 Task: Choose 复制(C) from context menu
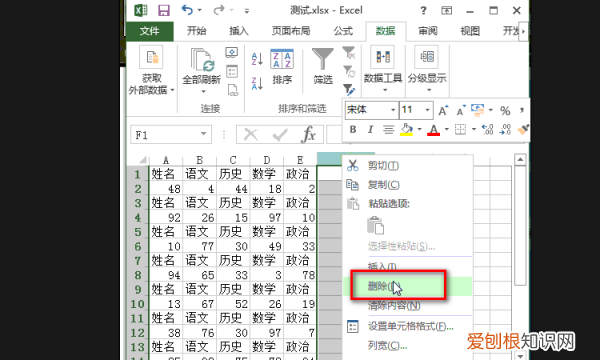(408, 185)
